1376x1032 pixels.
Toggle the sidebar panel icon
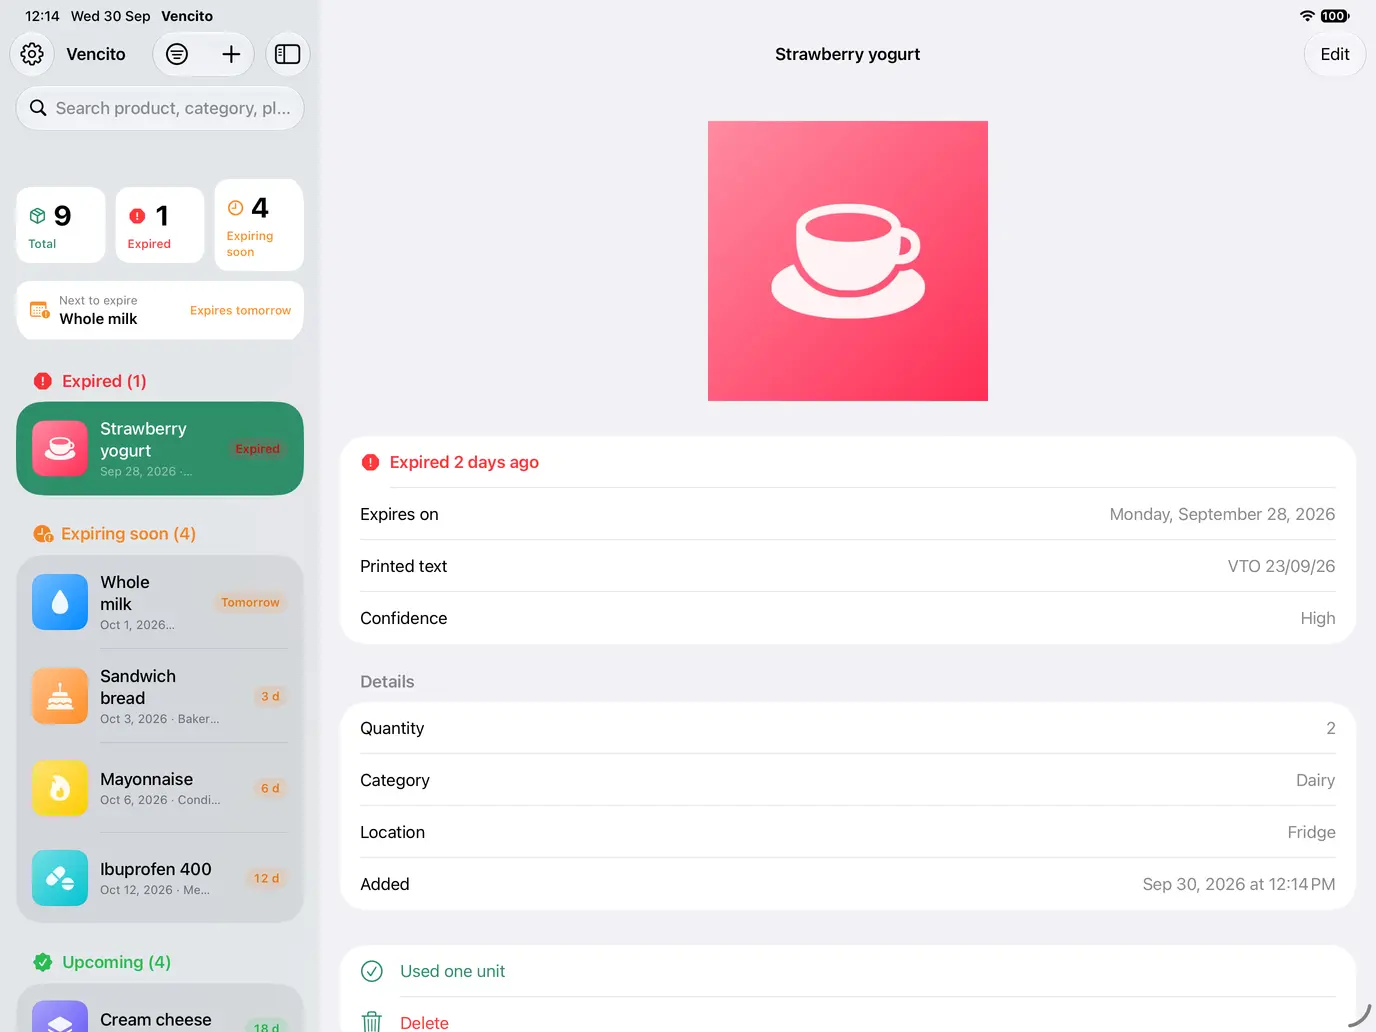coord(288,54)
